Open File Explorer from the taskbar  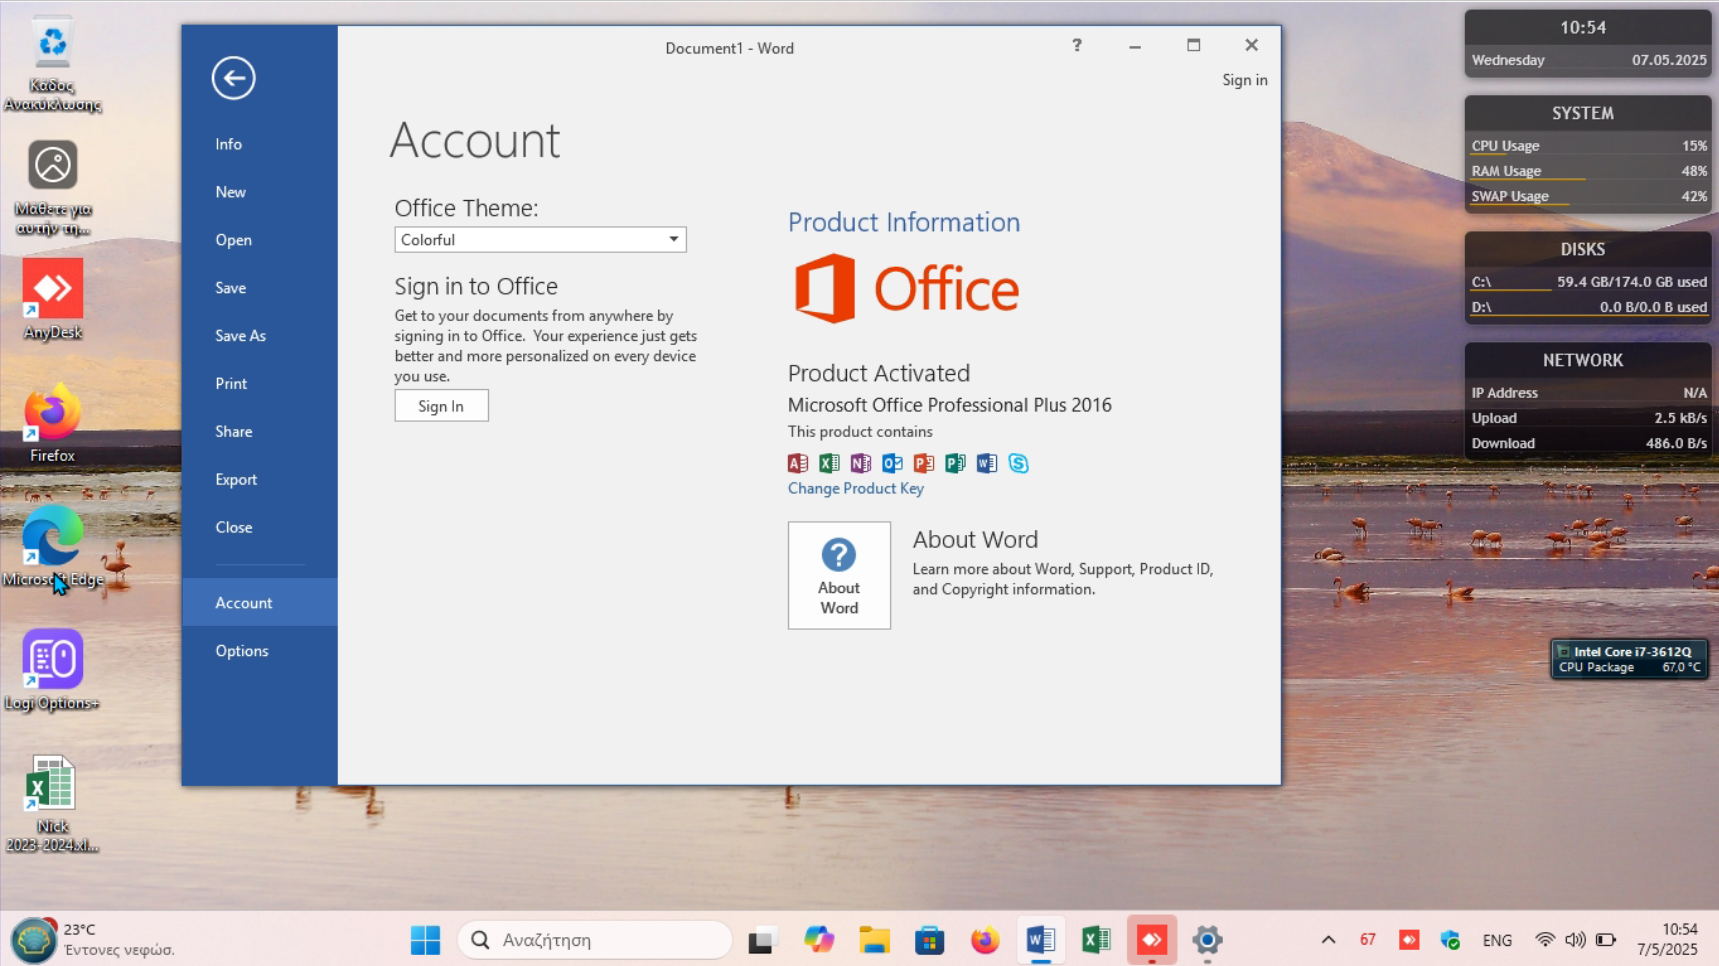click(874, 940)
